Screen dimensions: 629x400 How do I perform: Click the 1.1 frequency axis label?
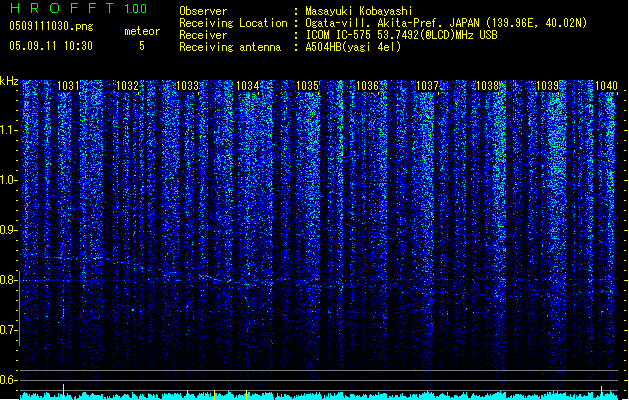8,130
